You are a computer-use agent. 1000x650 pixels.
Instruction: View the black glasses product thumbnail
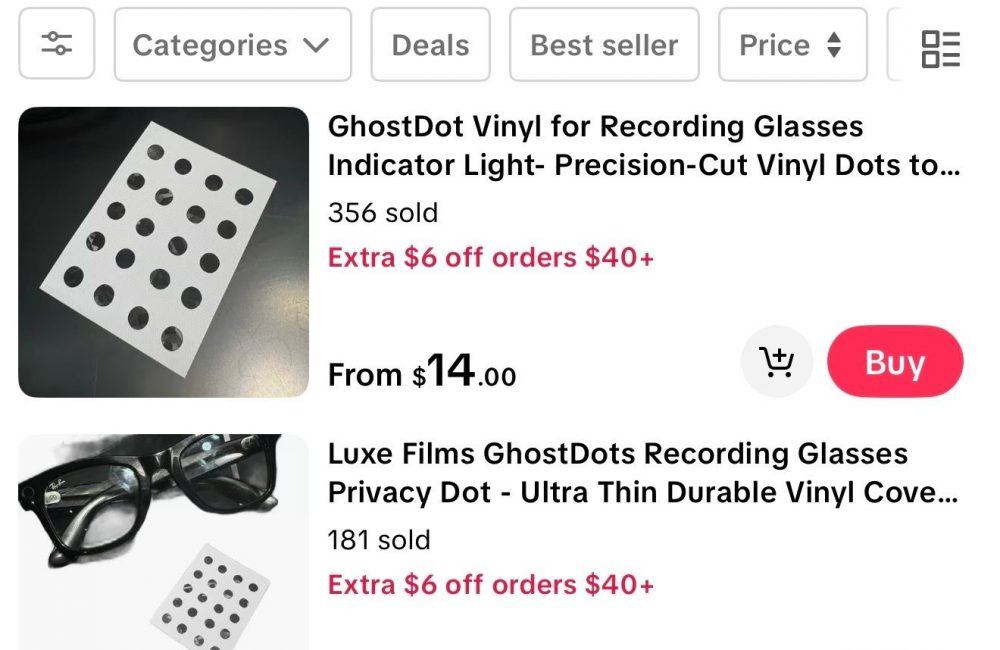tap(164, 542)
